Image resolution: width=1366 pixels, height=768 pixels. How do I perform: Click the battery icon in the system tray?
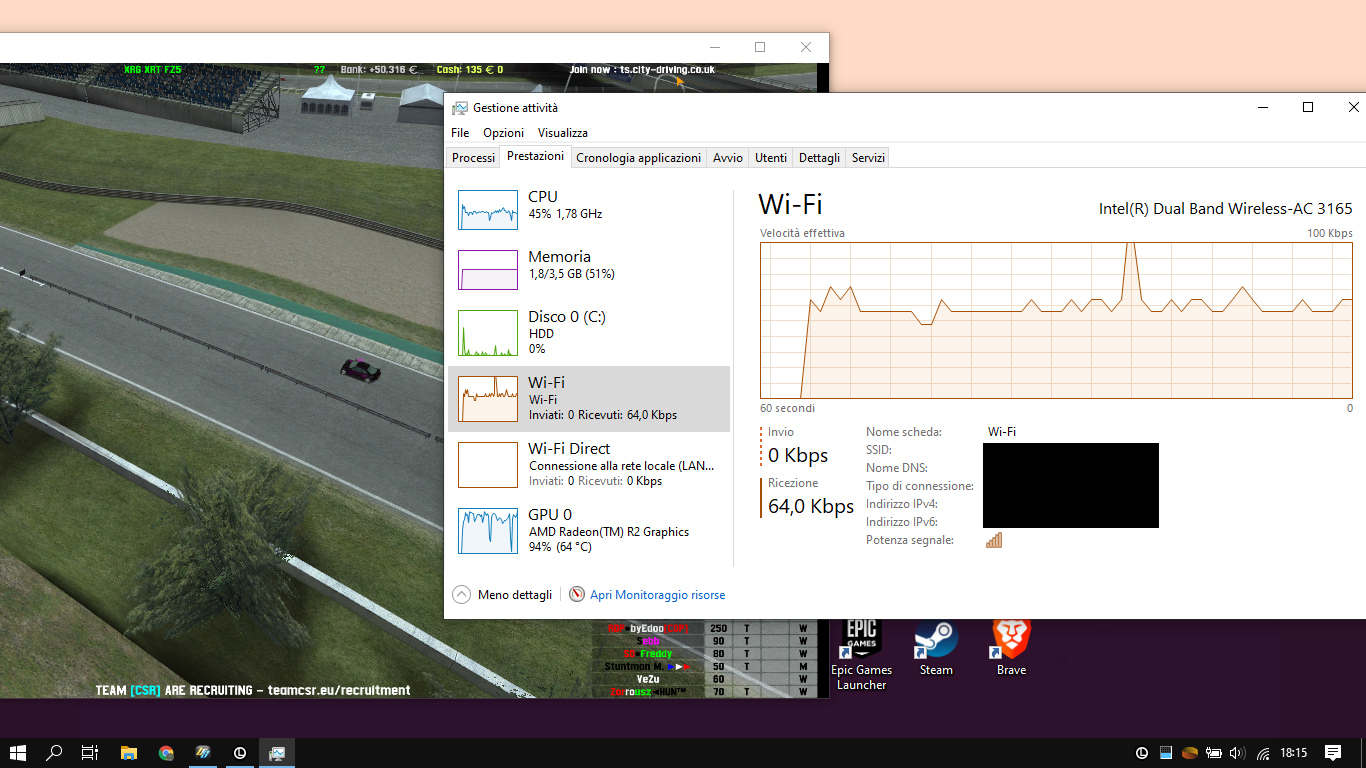(1213, 753)
